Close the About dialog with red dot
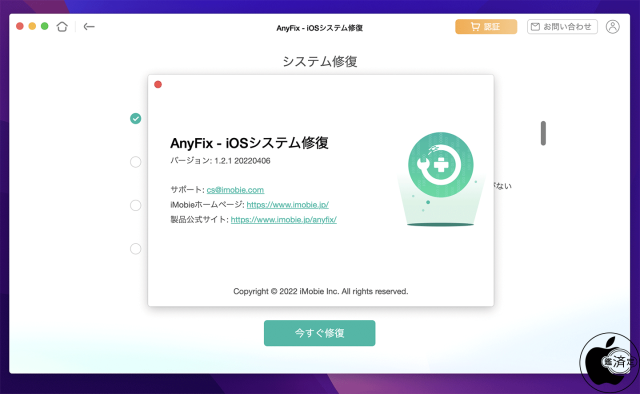The width and height of the screenshot is (640, 394). click(x=158, y=85)
